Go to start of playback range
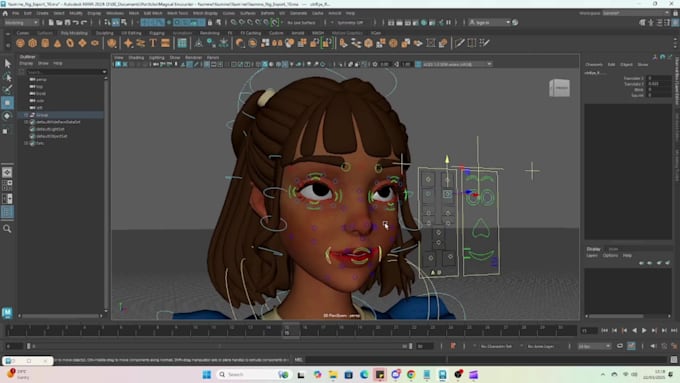 tap(605, 331)
